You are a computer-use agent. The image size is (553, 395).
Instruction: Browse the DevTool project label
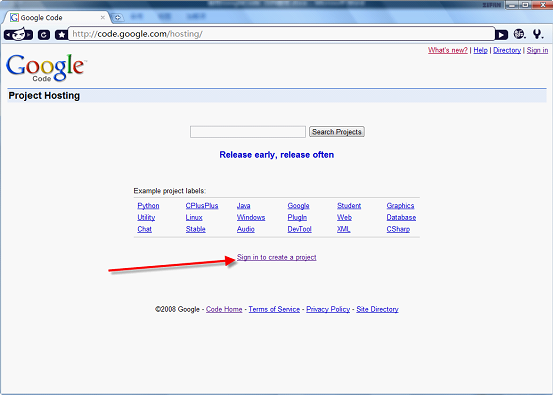pyautogui.click(x=299, y=229)
